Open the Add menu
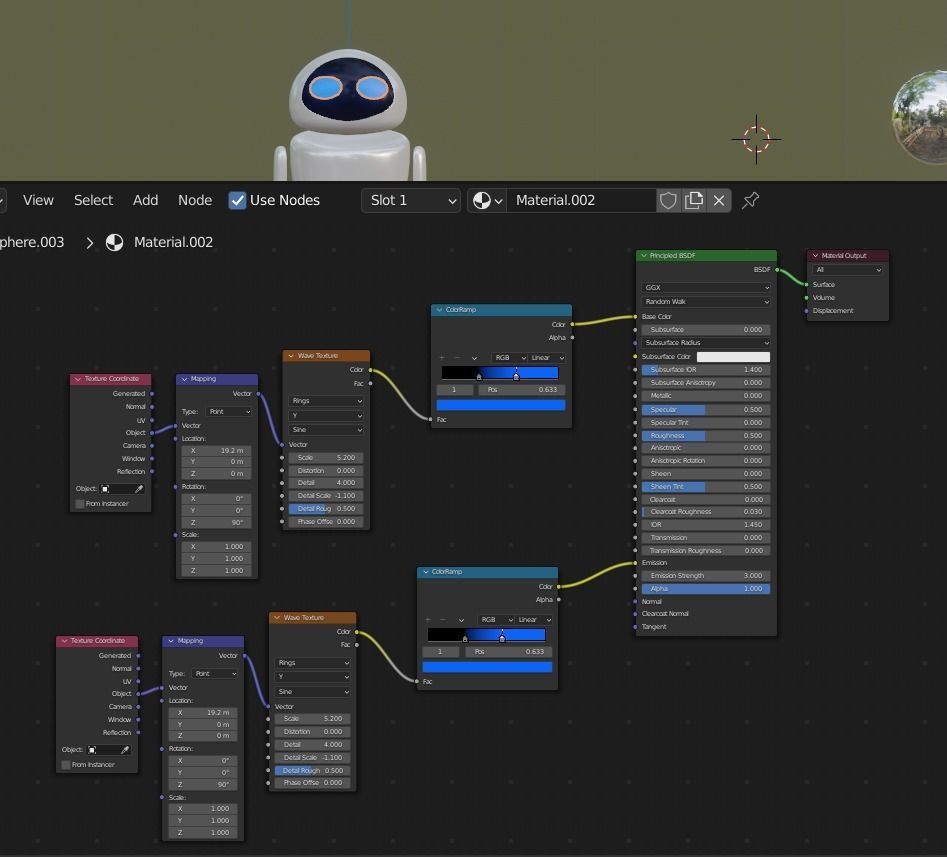The height and width of the screenshot is (857, 947). pyautogui.click(x=145, y=200)
